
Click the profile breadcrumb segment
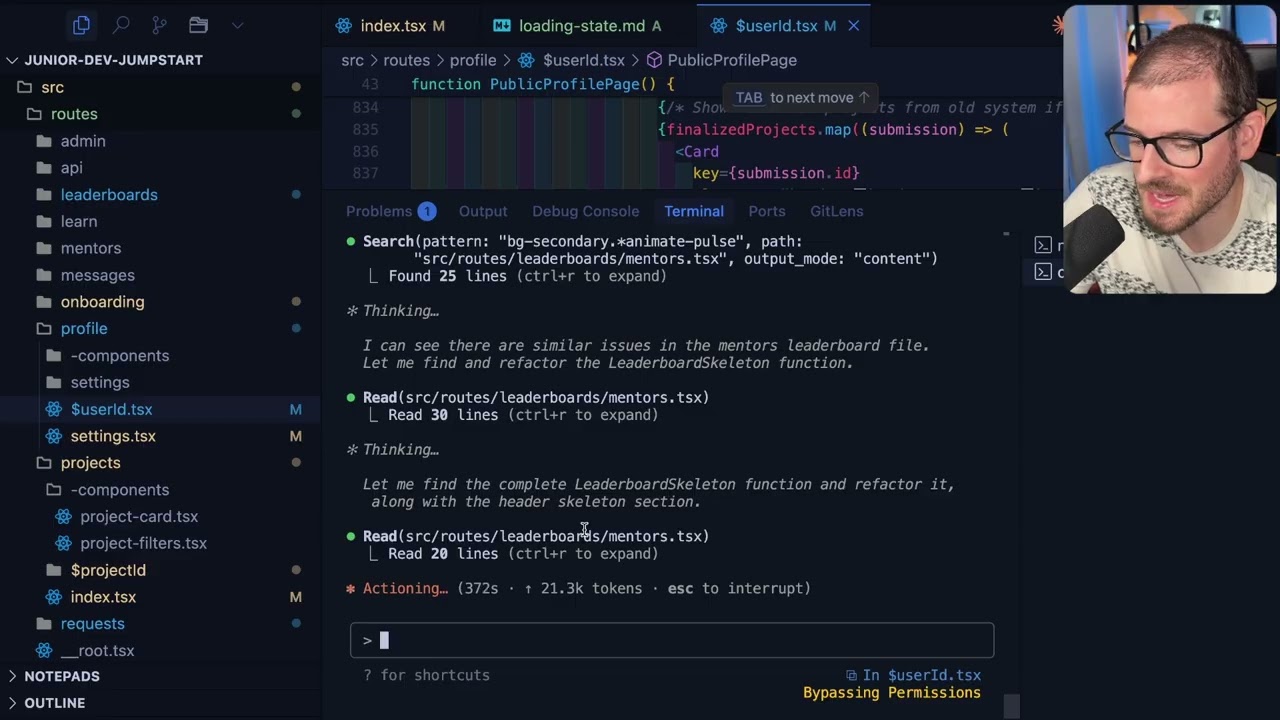pos(473,60)
